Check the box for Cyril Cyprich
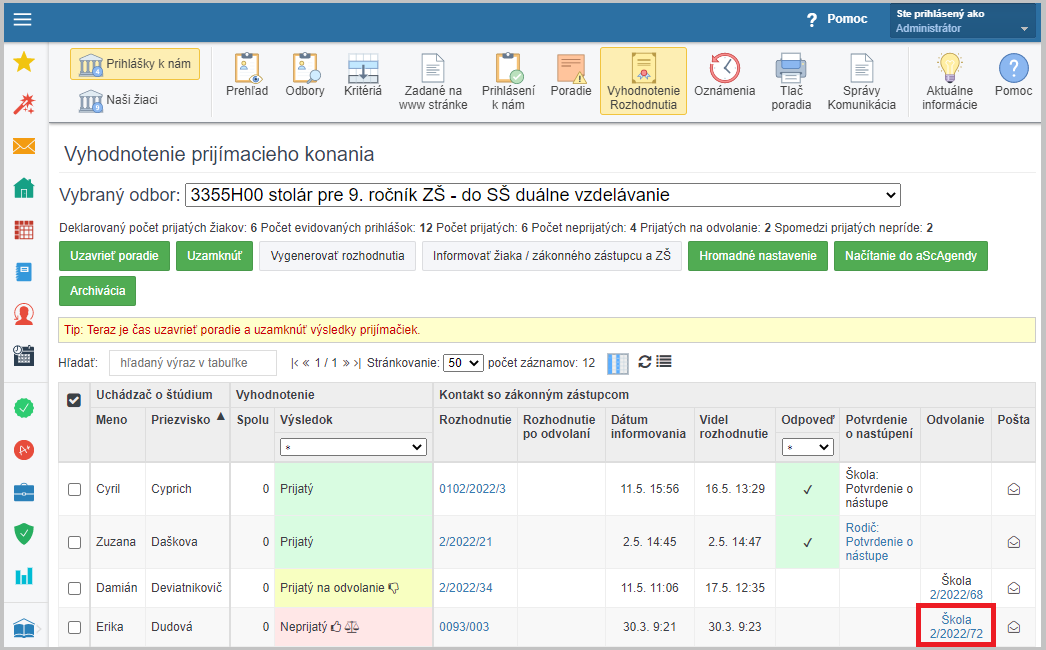 click(75, 489)
